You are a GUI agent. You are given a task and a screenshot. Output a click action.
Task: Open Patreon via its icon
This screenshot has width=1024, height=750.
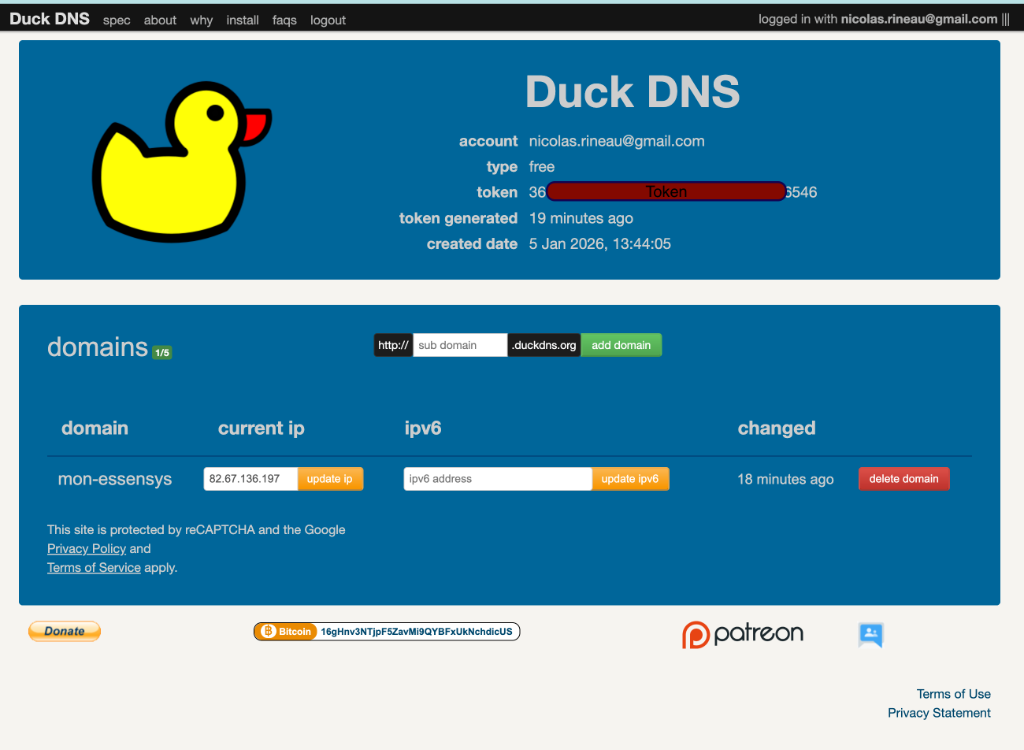click(742, 634)
